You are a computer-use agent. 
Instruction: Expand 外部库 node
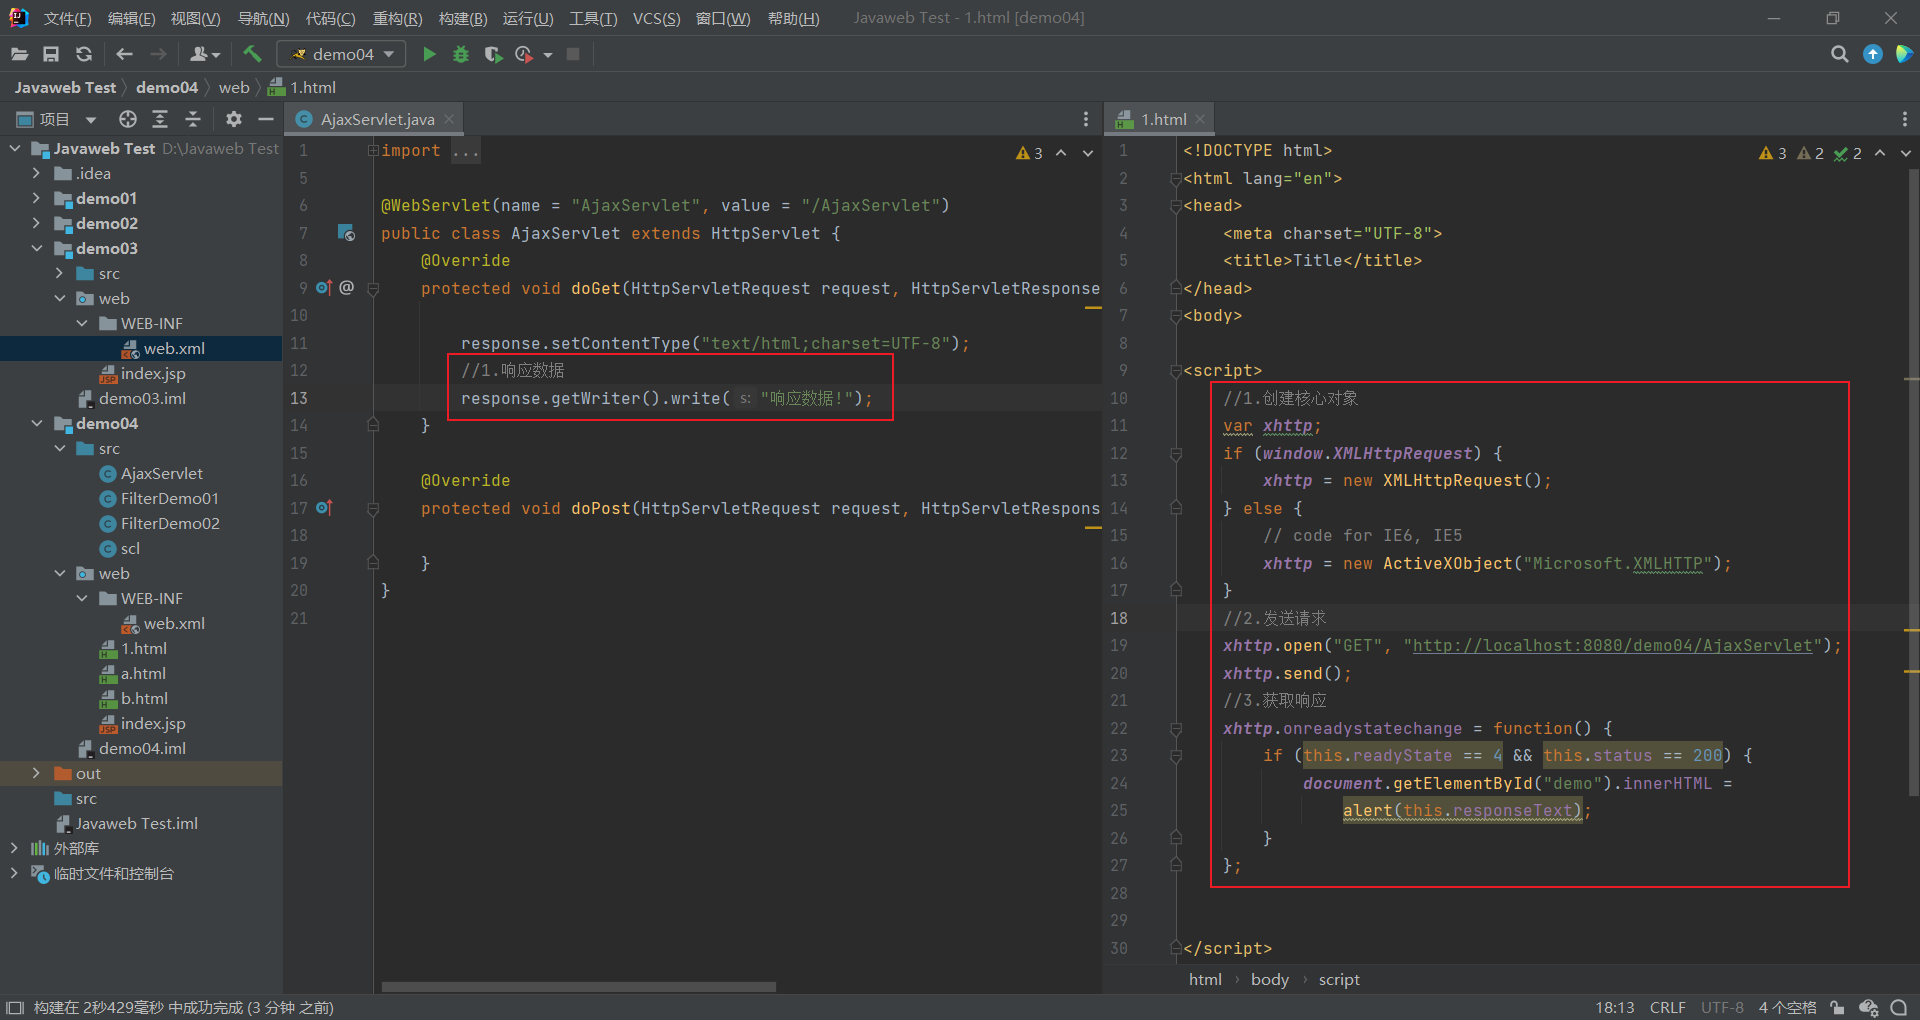coord(14,848)
